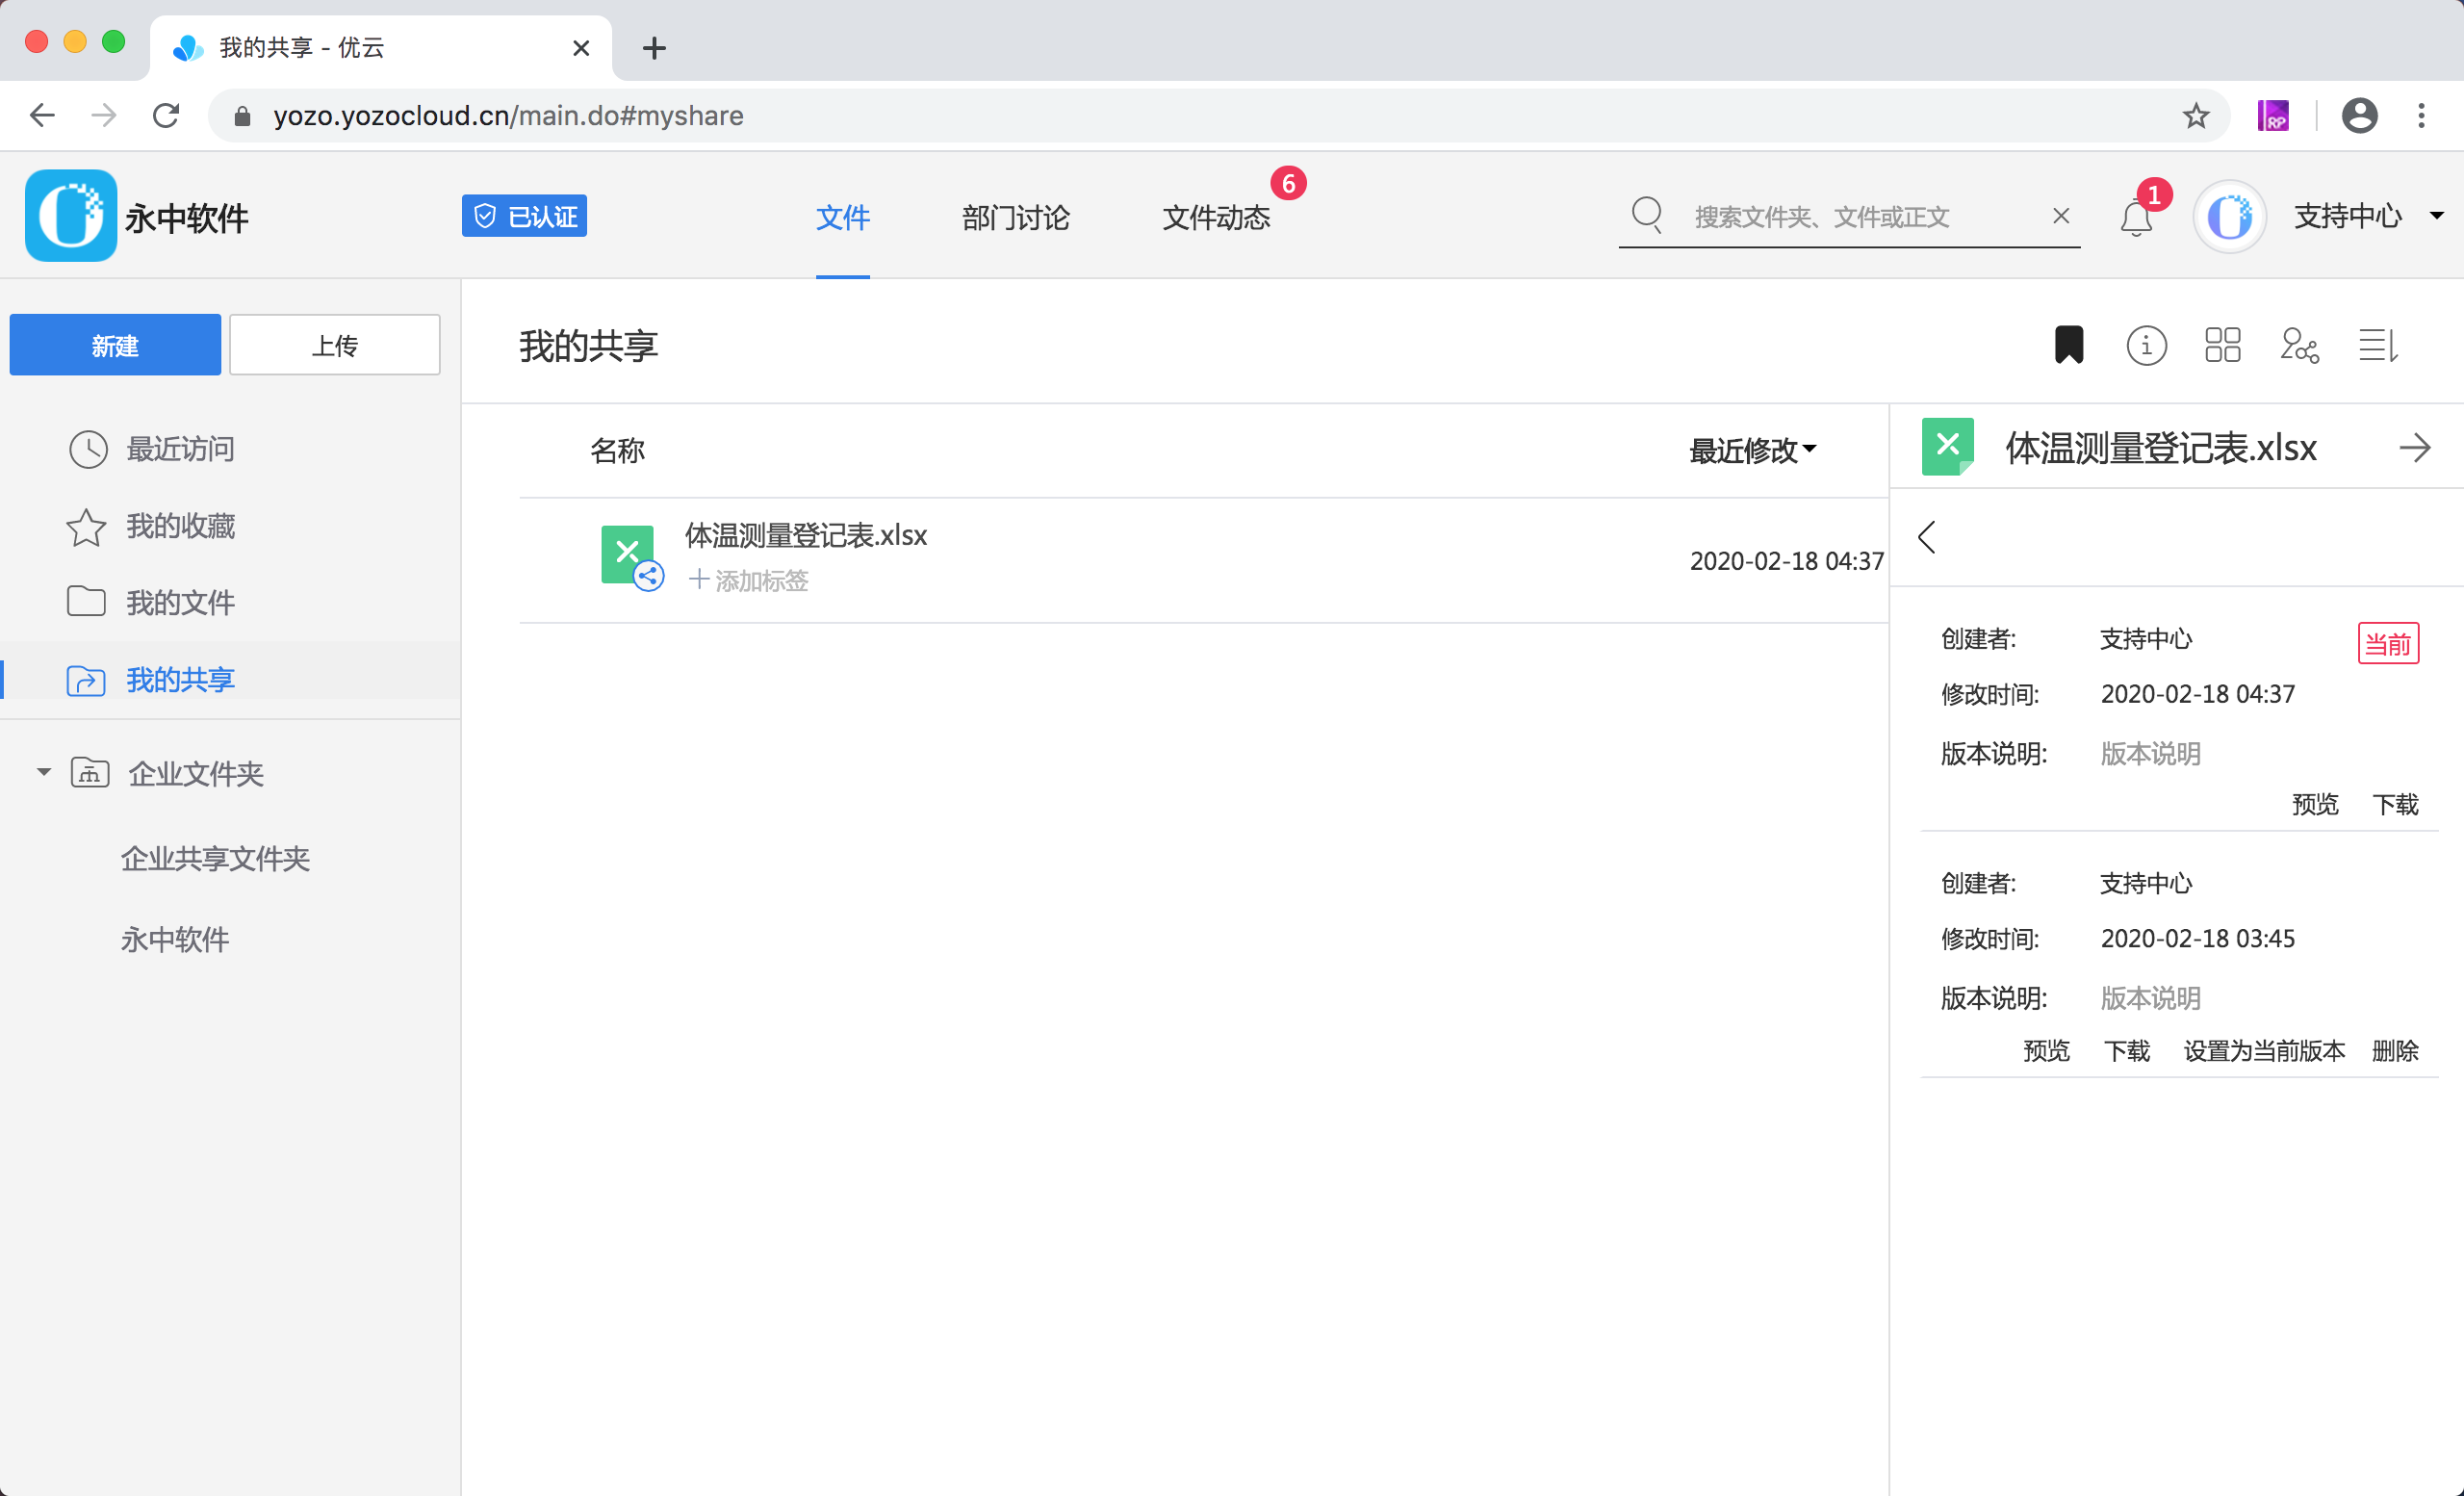2464x1496 pixels.
Task: Open the 文件动态 tab
Action: point(1215,217)
